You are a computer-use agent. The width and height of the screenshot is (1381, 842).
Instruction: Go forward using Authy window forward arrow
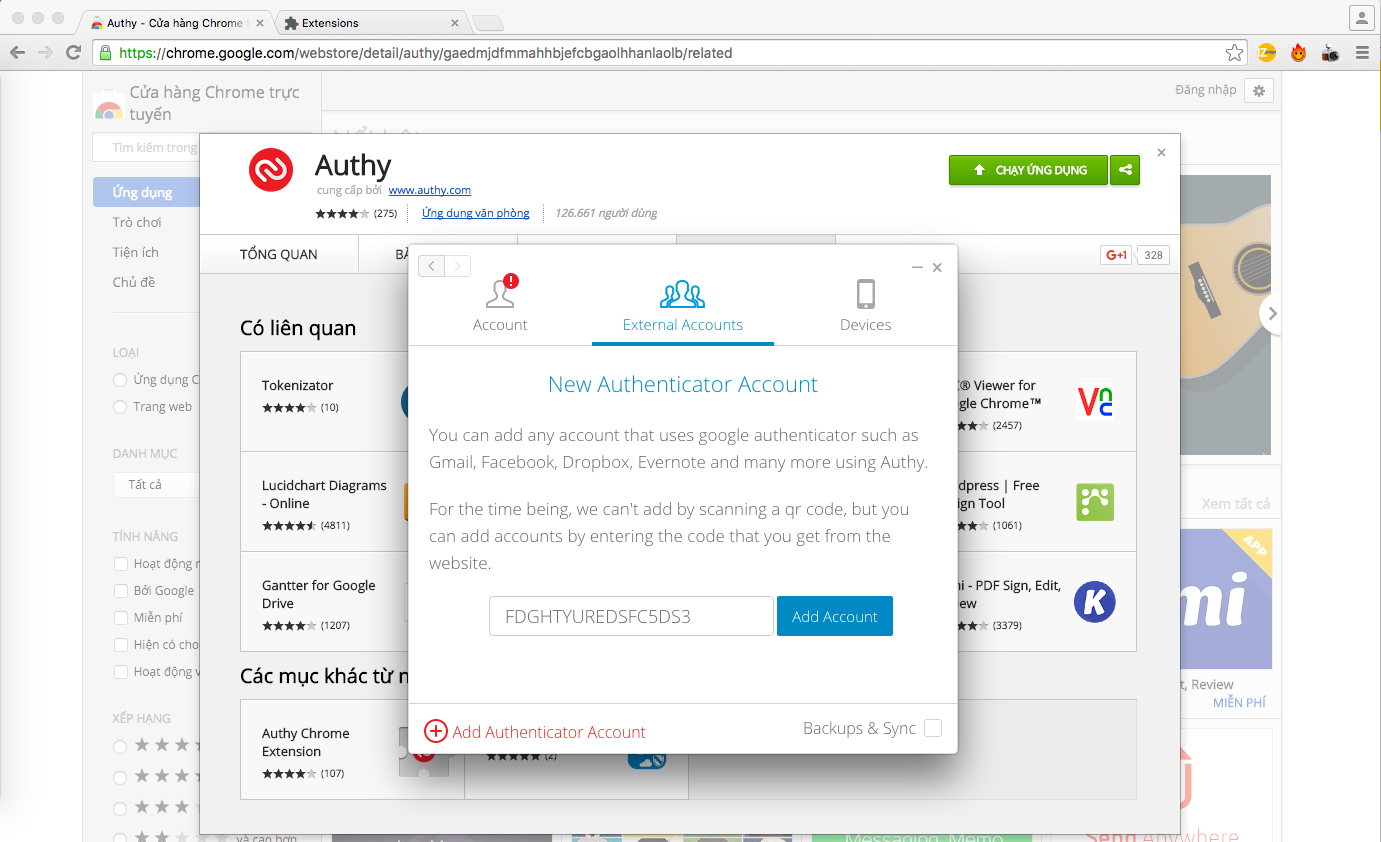coord(457,265)
